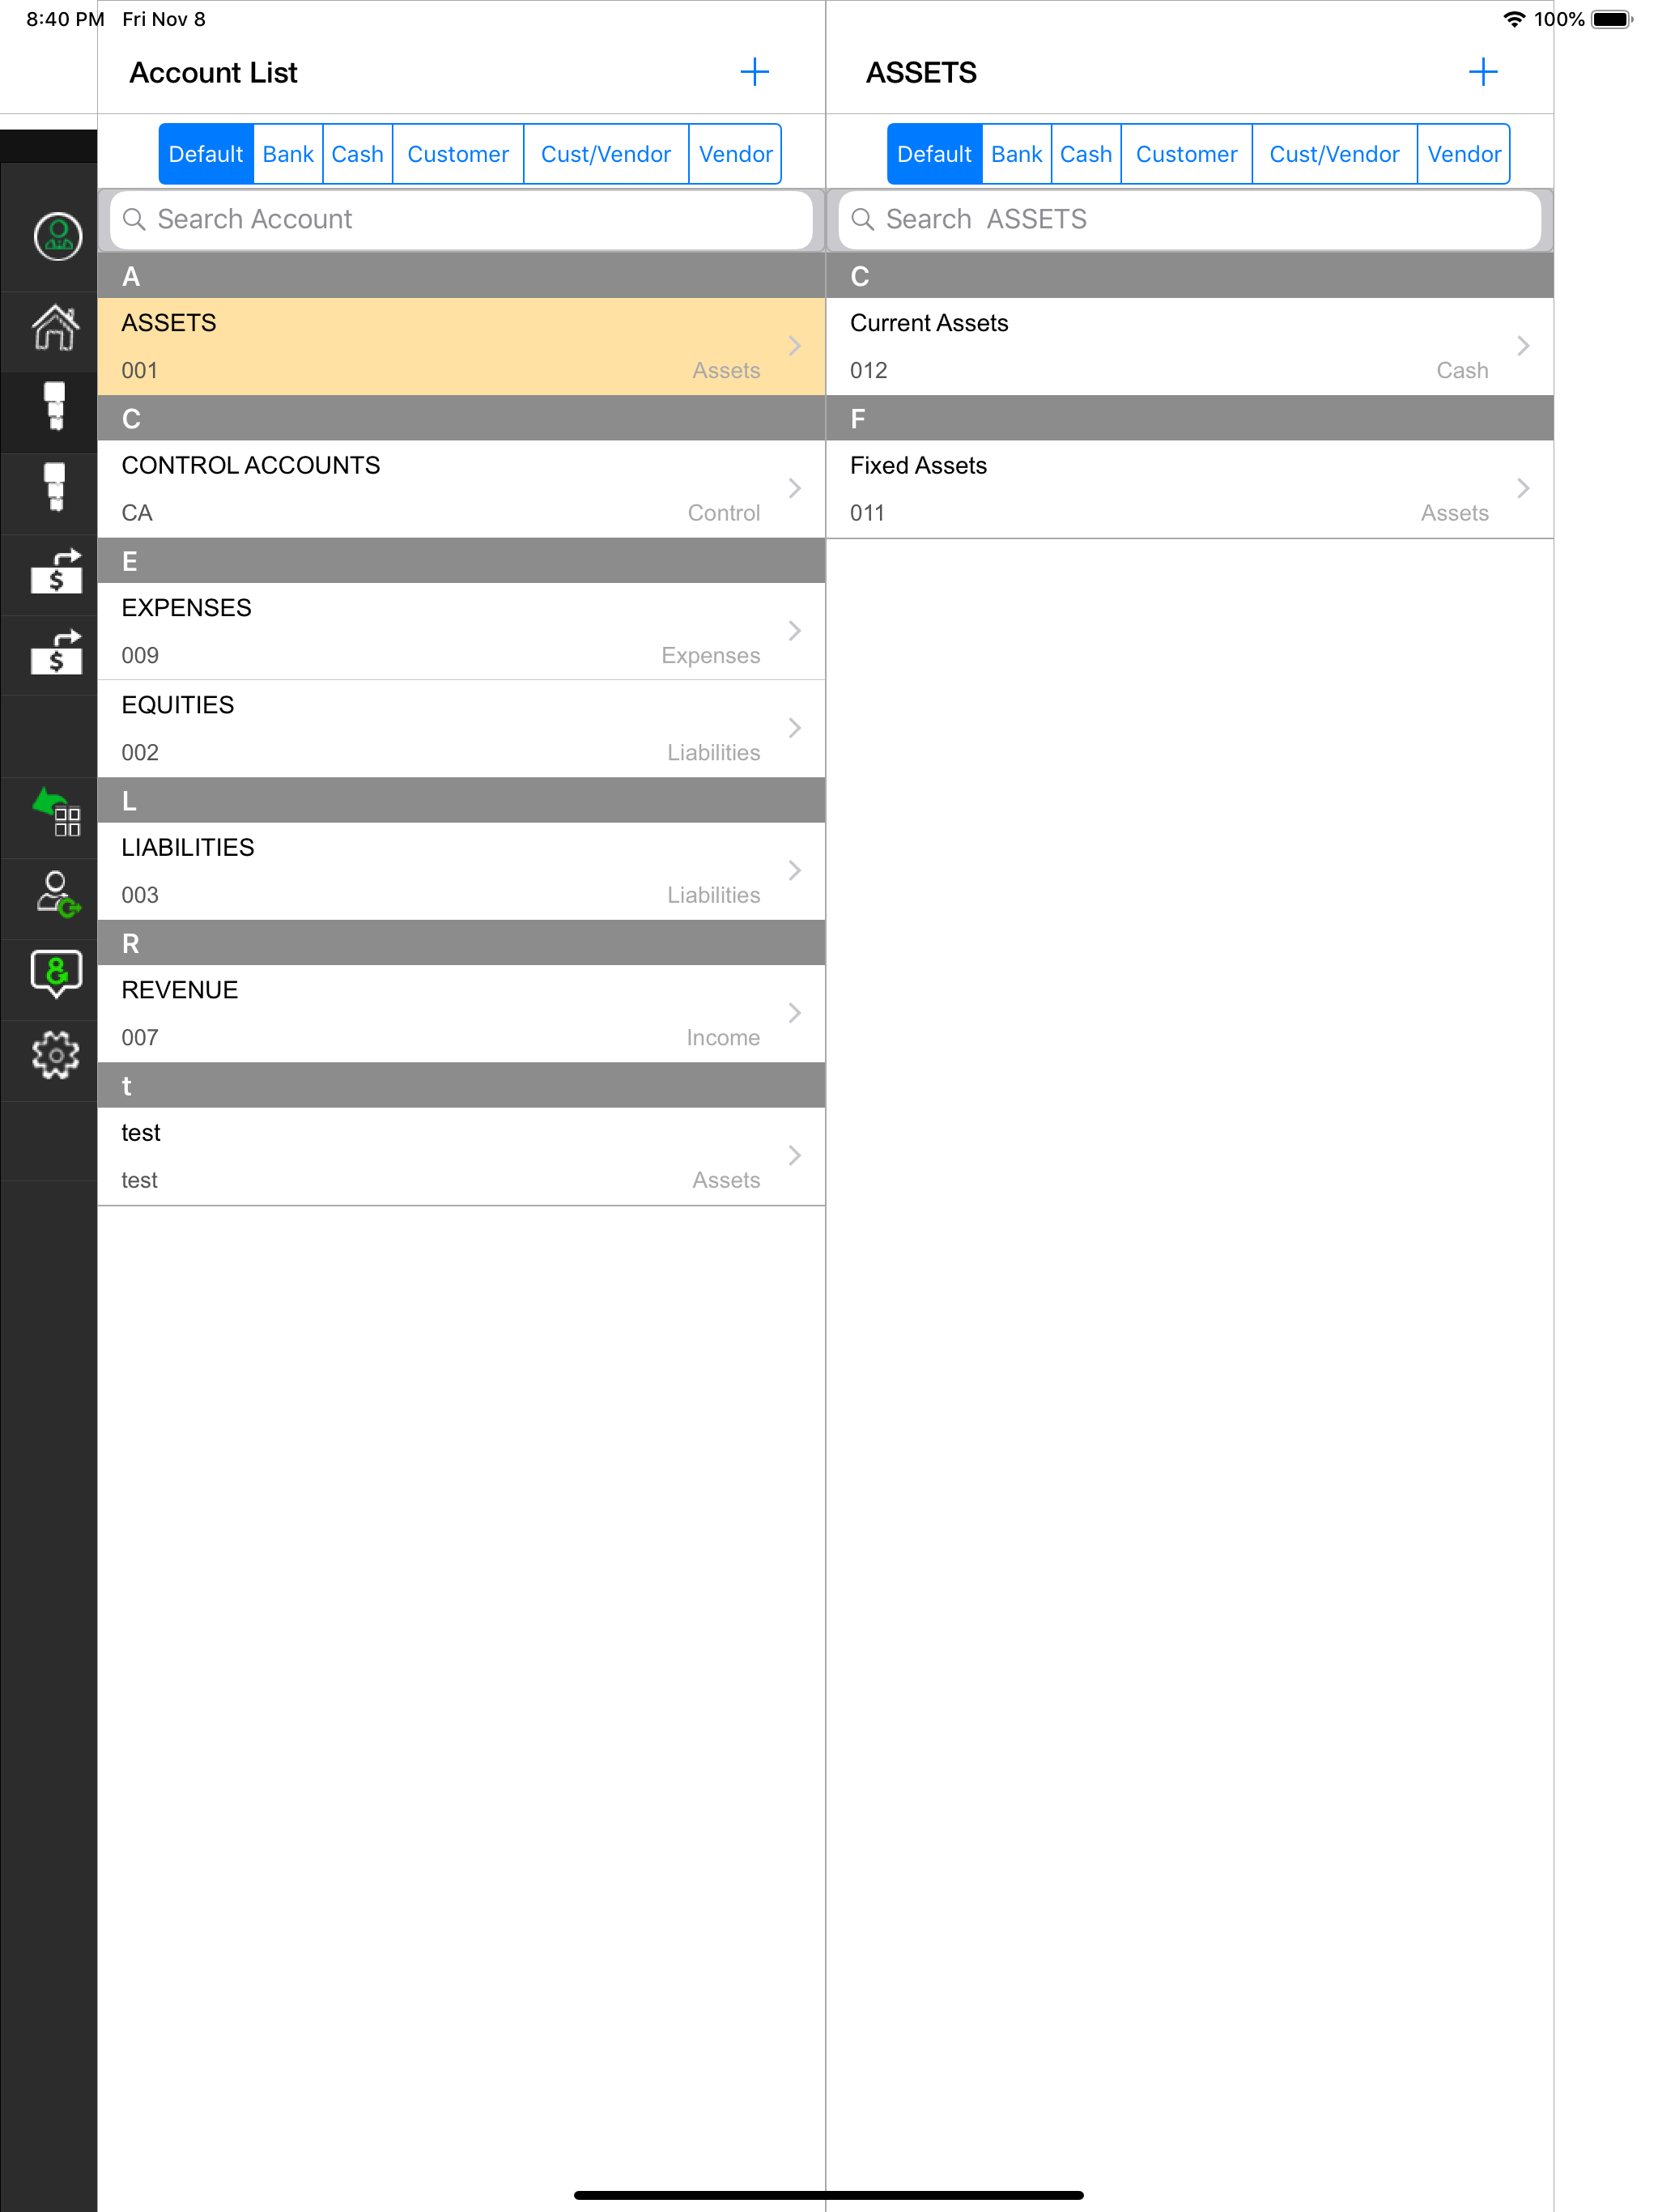Switch to Bank tab in ASSETS panel

pyautogui.click(x=1017, y=154)
